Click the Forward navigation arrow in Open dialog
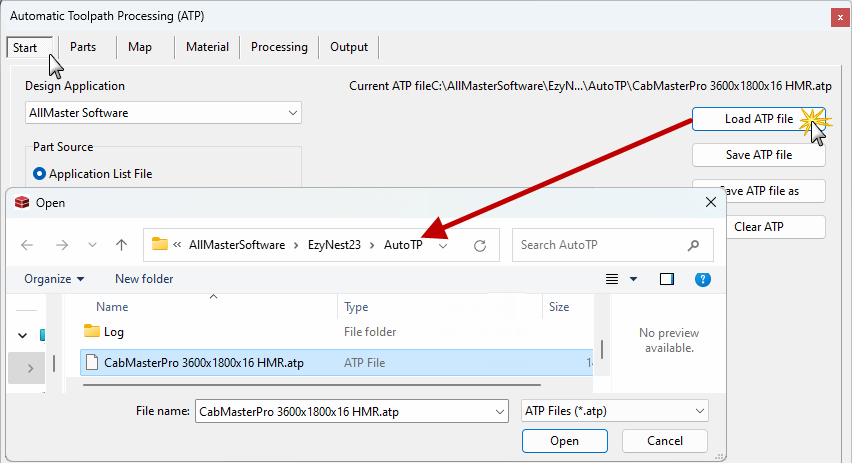The width and height of the screenshot is (852, 463). pos(61,245)
